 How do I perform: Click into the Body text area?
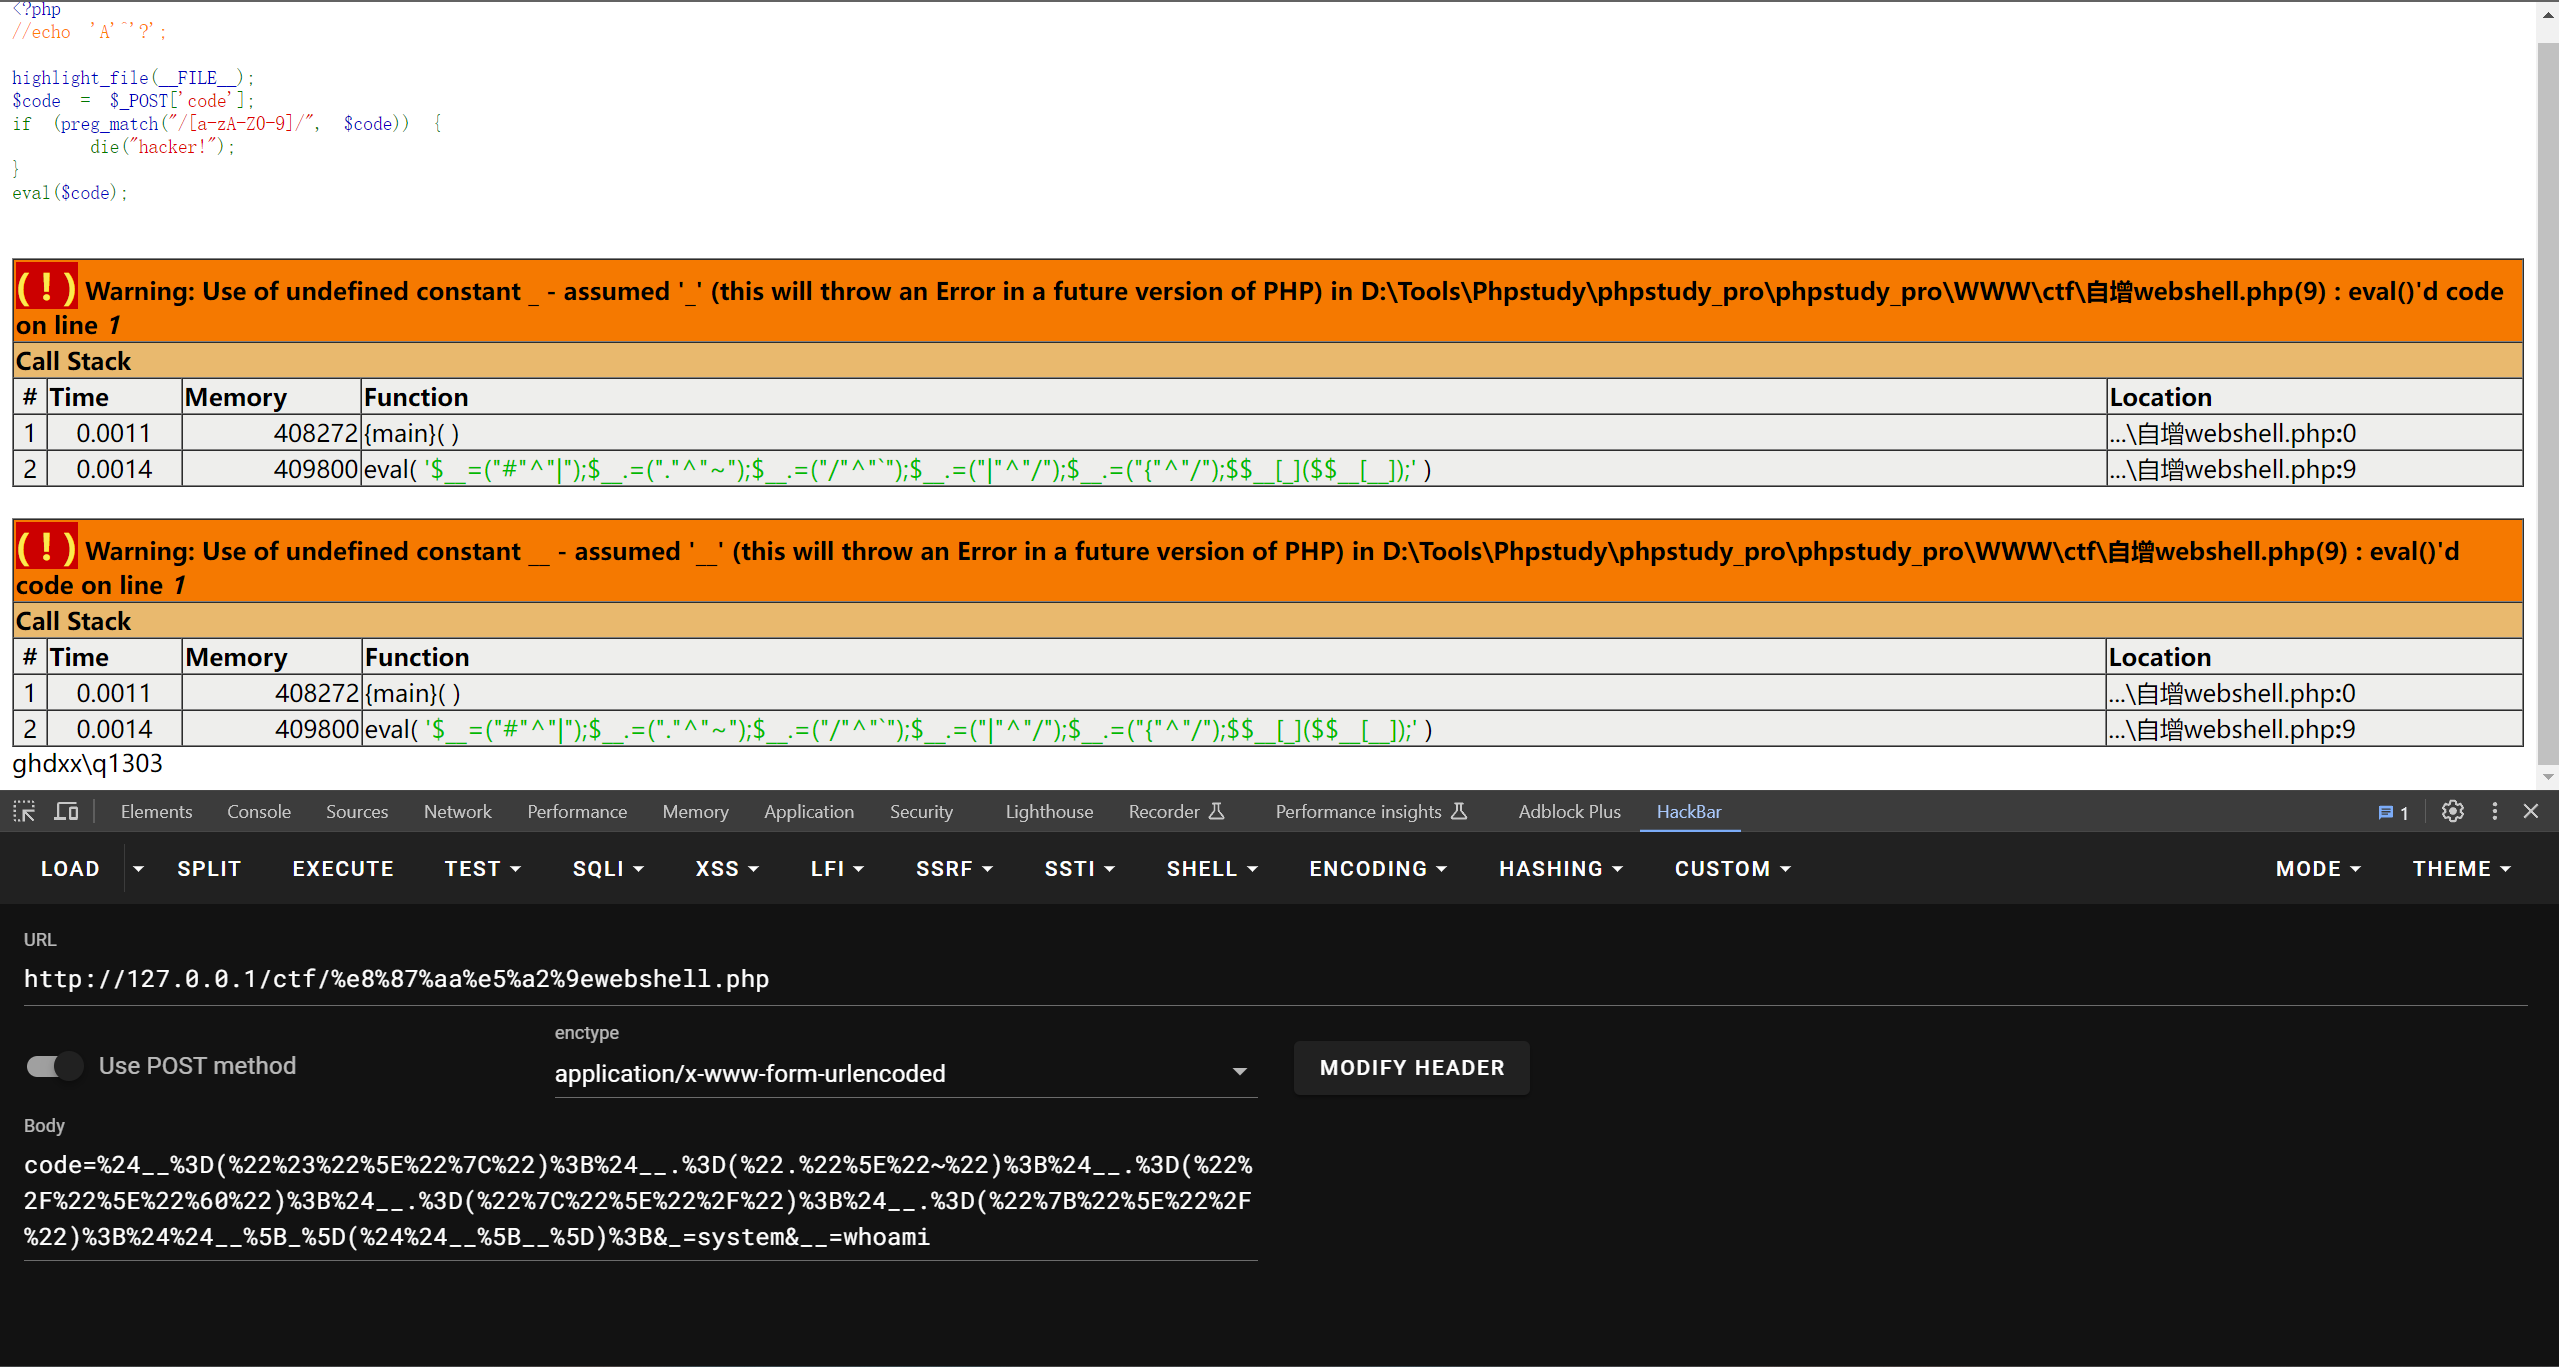point(640,1201)
